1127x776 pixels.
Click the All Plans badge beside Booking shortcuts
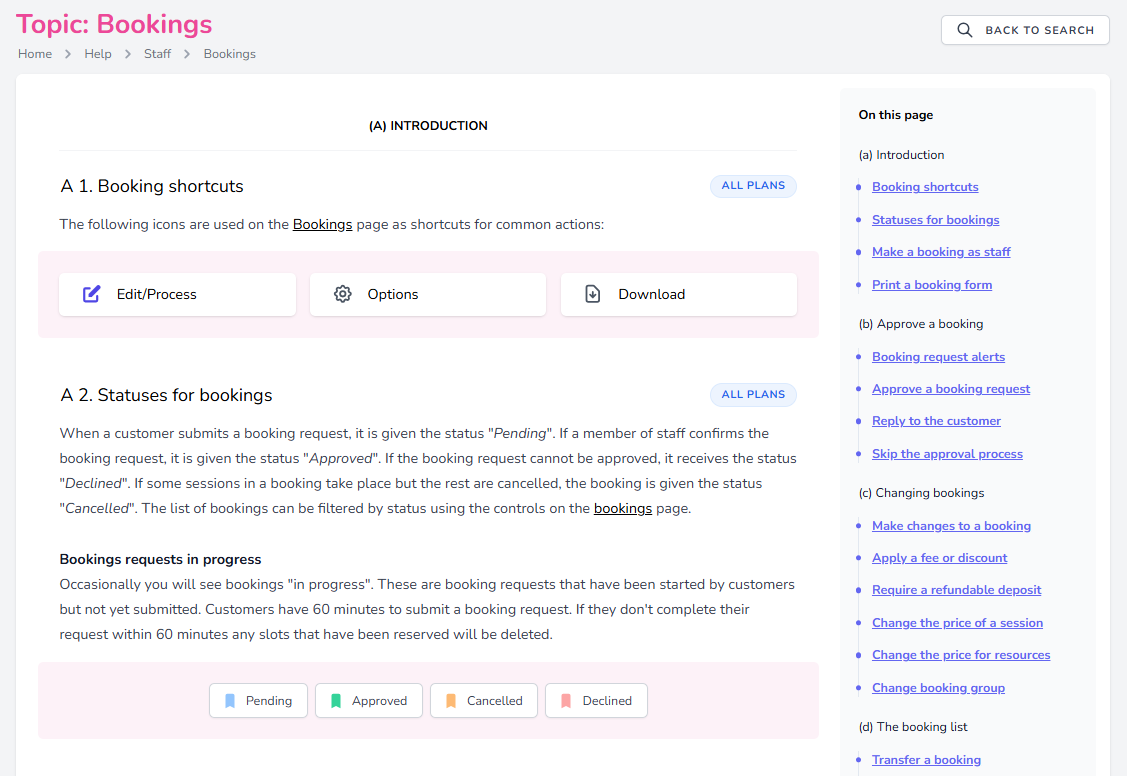click(753, 186)
